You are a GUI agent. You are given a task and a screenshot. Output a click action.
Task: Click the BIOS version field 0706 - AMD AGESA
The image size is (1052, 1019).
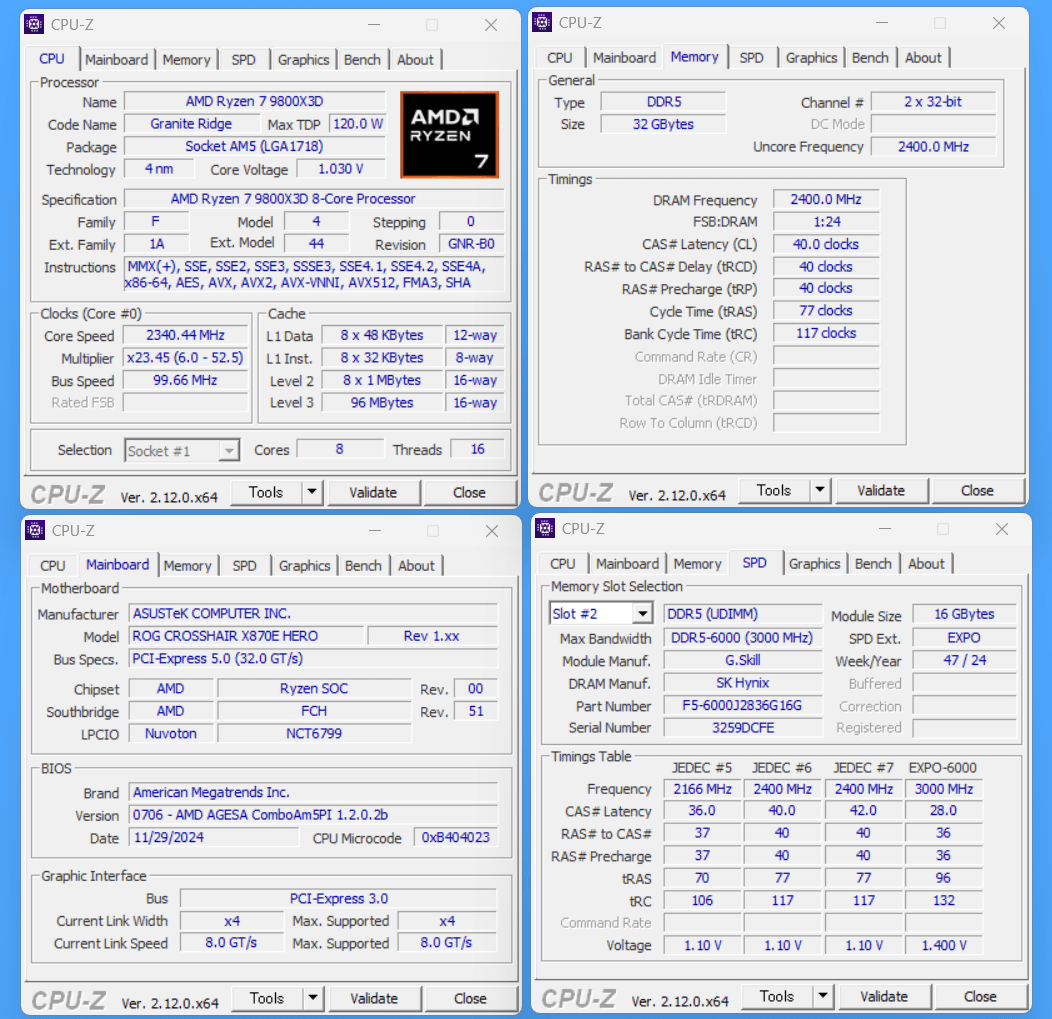(x=313, y=814)
